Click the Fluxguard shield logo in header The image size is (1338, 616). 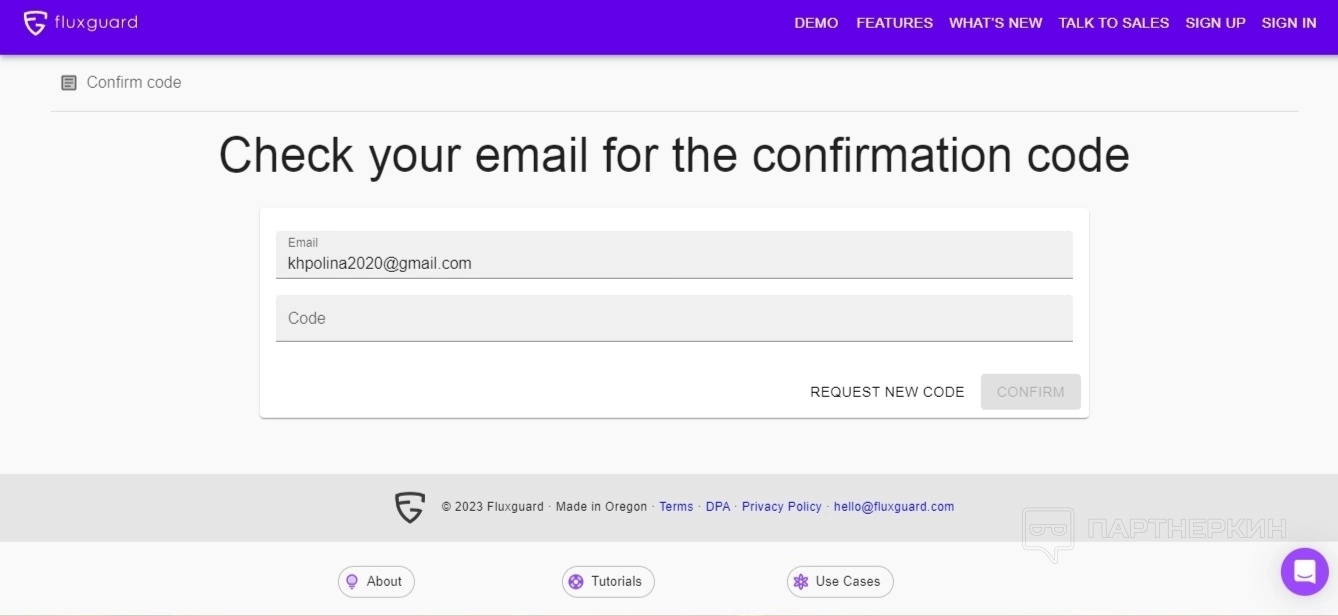(35, 23)
